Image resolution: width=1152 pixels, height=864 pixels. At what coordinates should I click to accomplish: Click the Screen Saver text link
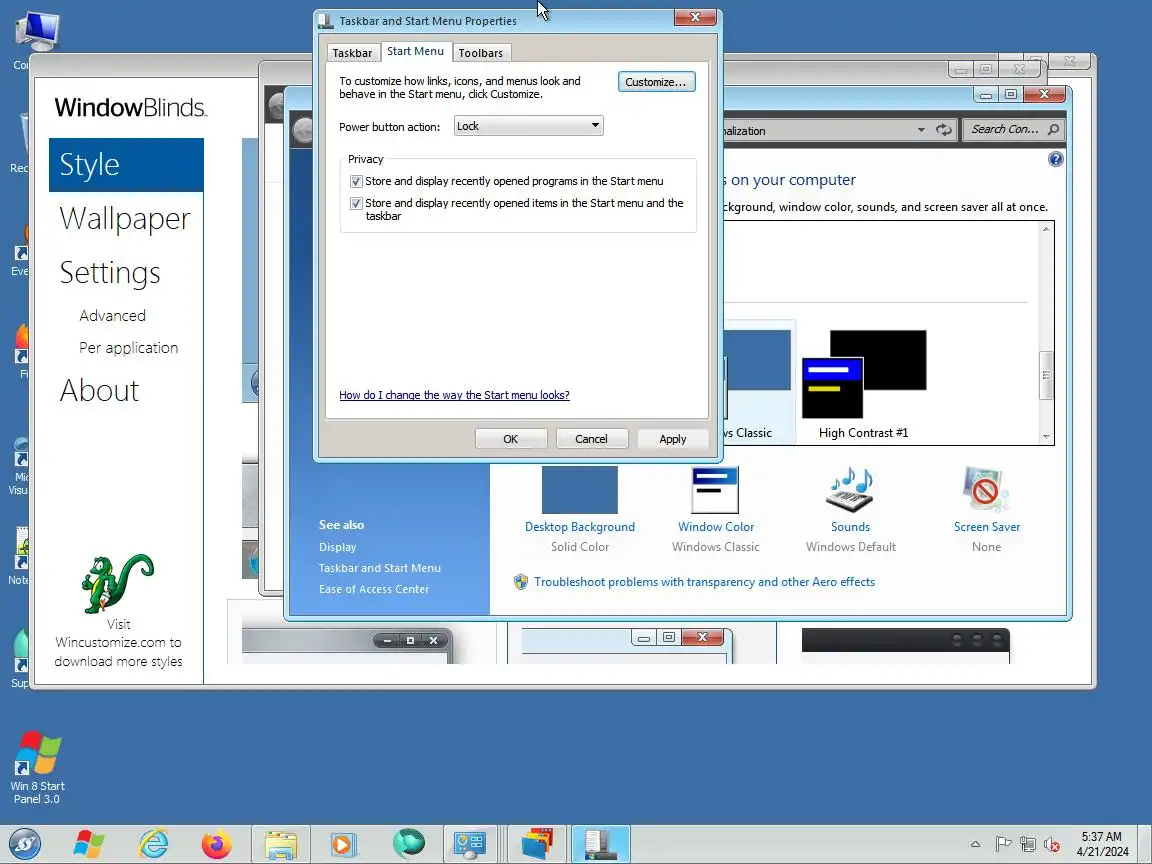[x=987, y=527]
